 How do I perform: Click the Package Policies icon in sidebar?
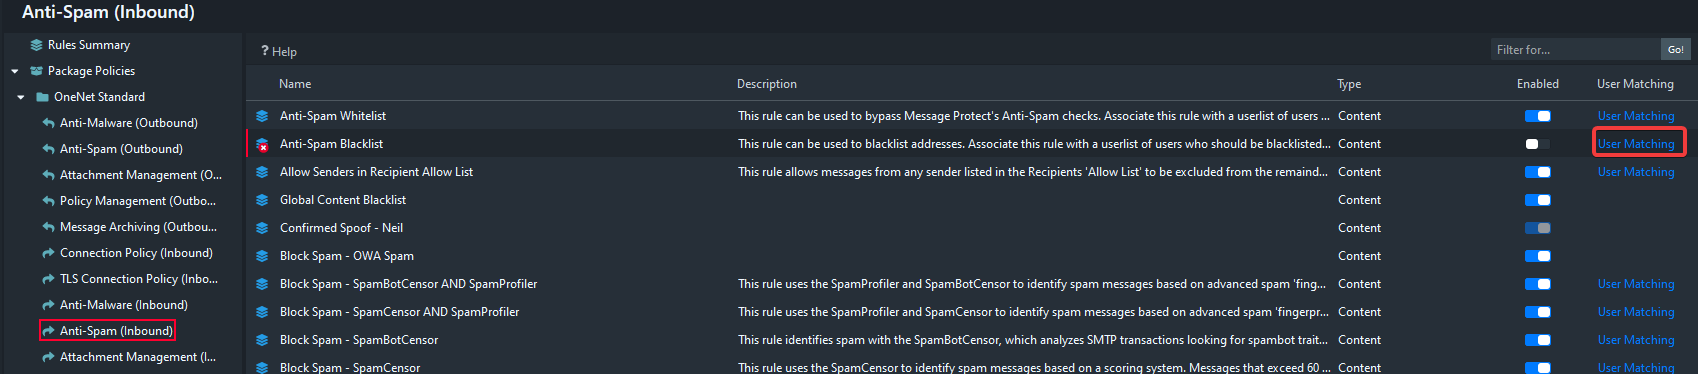click(x=37, y=71)
